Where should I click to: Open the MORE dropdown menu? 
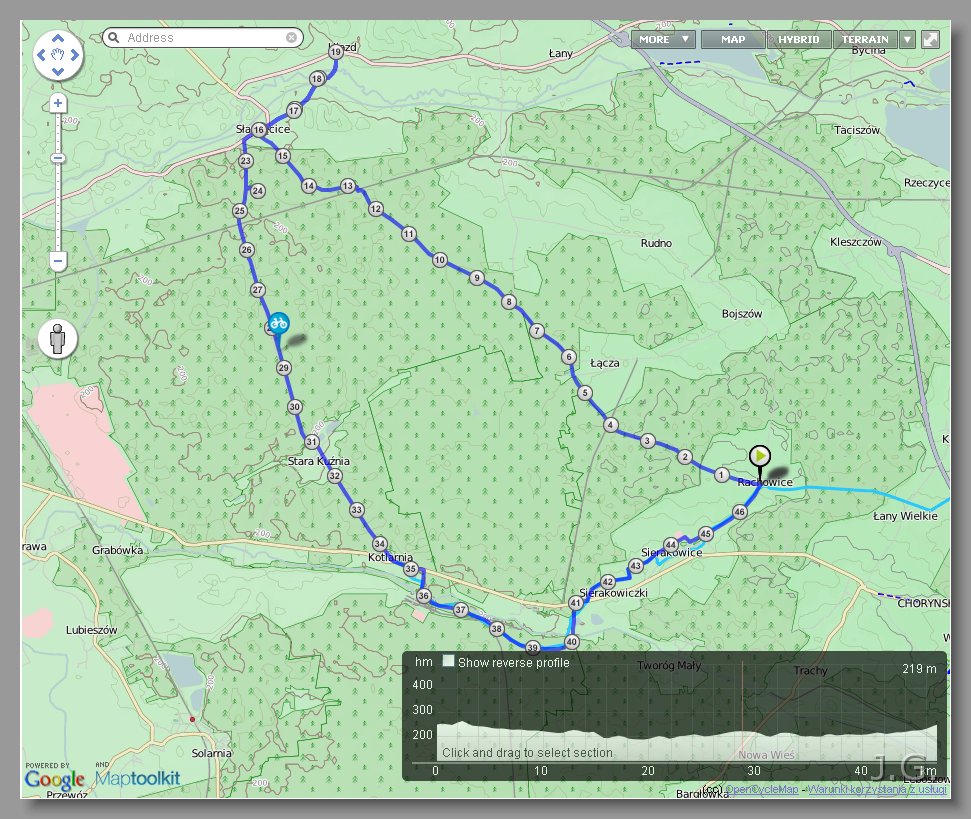663,40
